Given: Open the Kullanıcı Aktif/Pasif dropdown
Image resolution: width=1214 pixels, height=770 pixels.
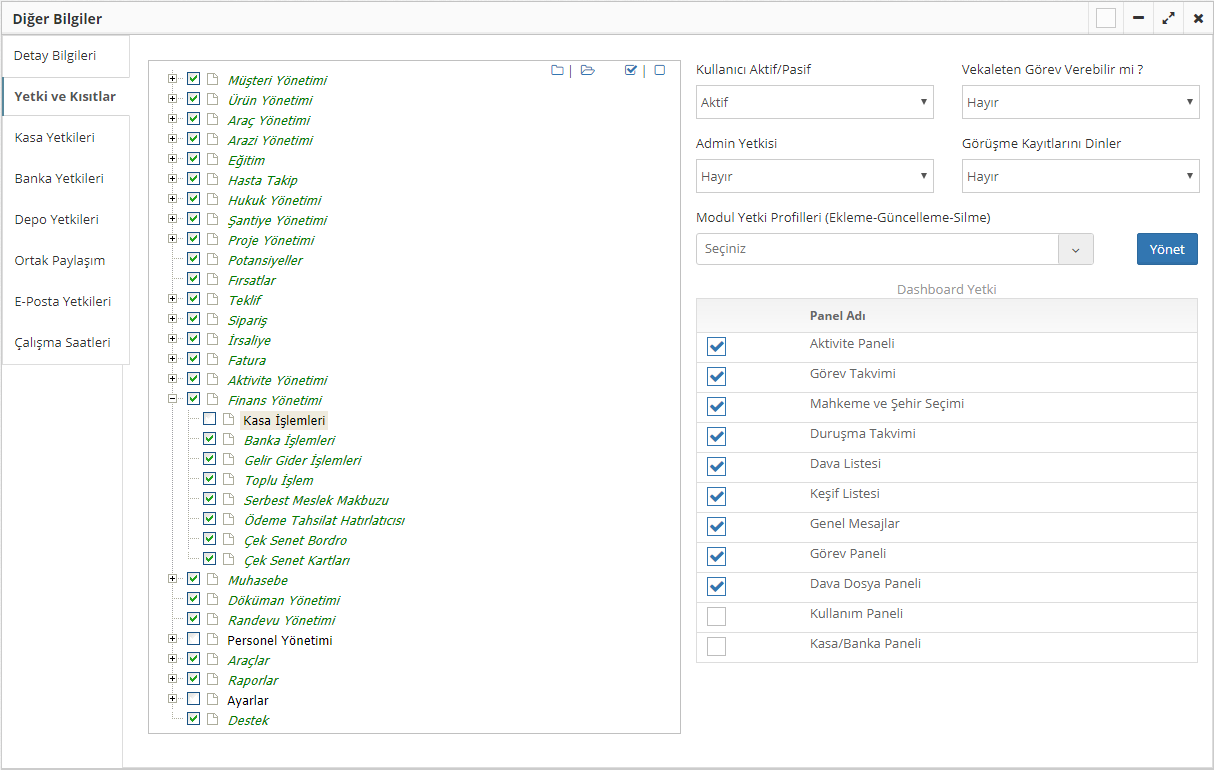Looking at the screenshot, I should tap(814, 102).
